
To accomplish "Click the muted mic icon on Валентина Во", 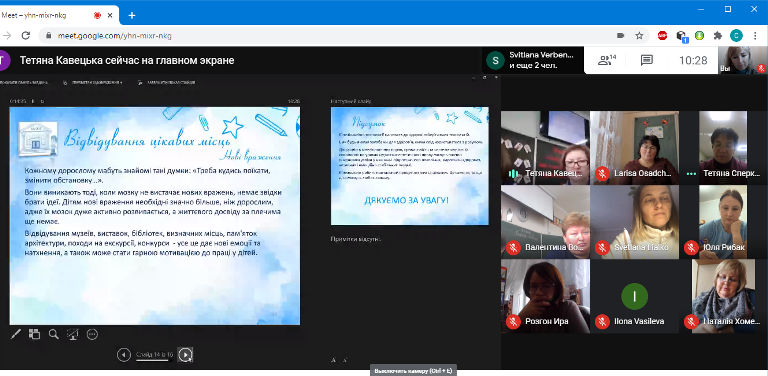I will coord(513,248).
